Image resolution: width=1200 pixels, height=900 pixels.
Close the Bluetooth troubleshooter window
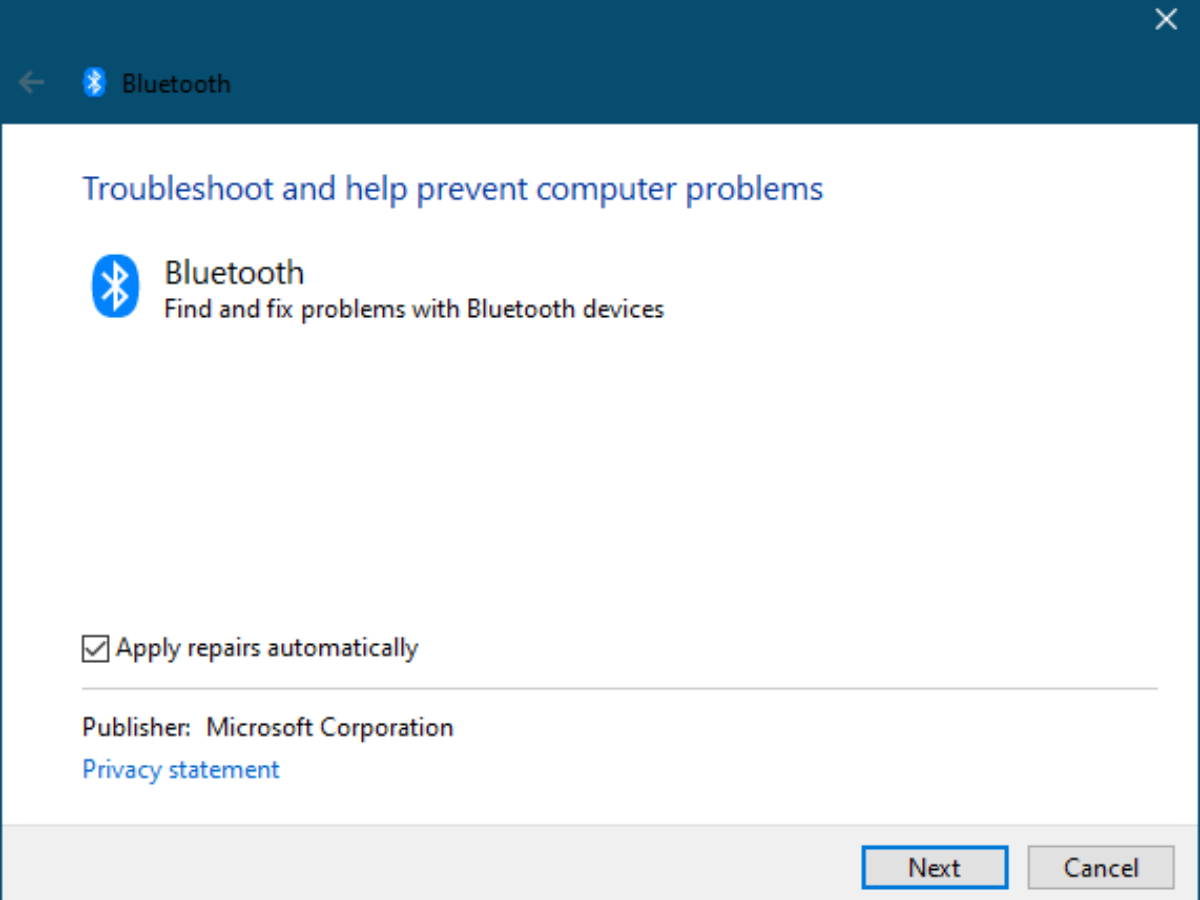[x=1166, y=19]
